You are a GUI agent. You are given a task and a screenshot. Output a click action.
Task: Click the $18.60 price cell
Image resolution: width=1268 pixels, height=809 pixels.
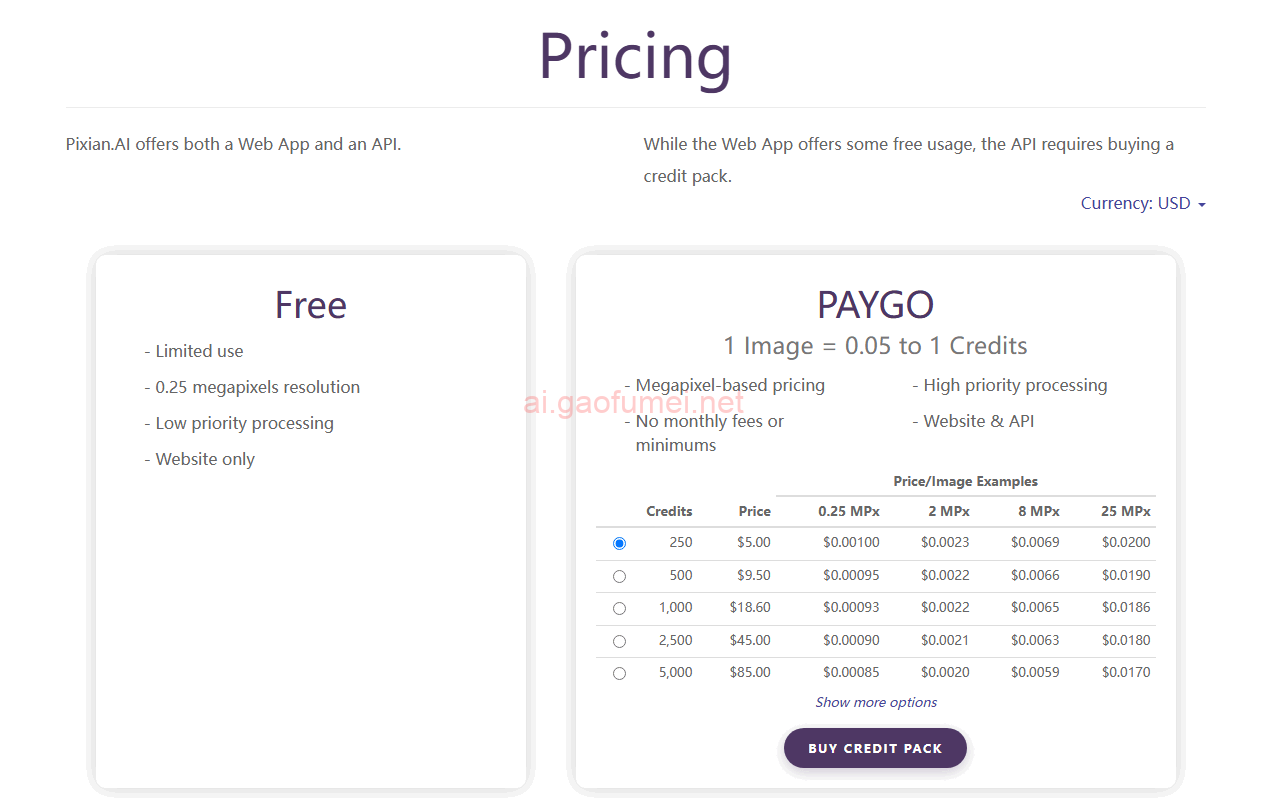click(x=750, y=607)
